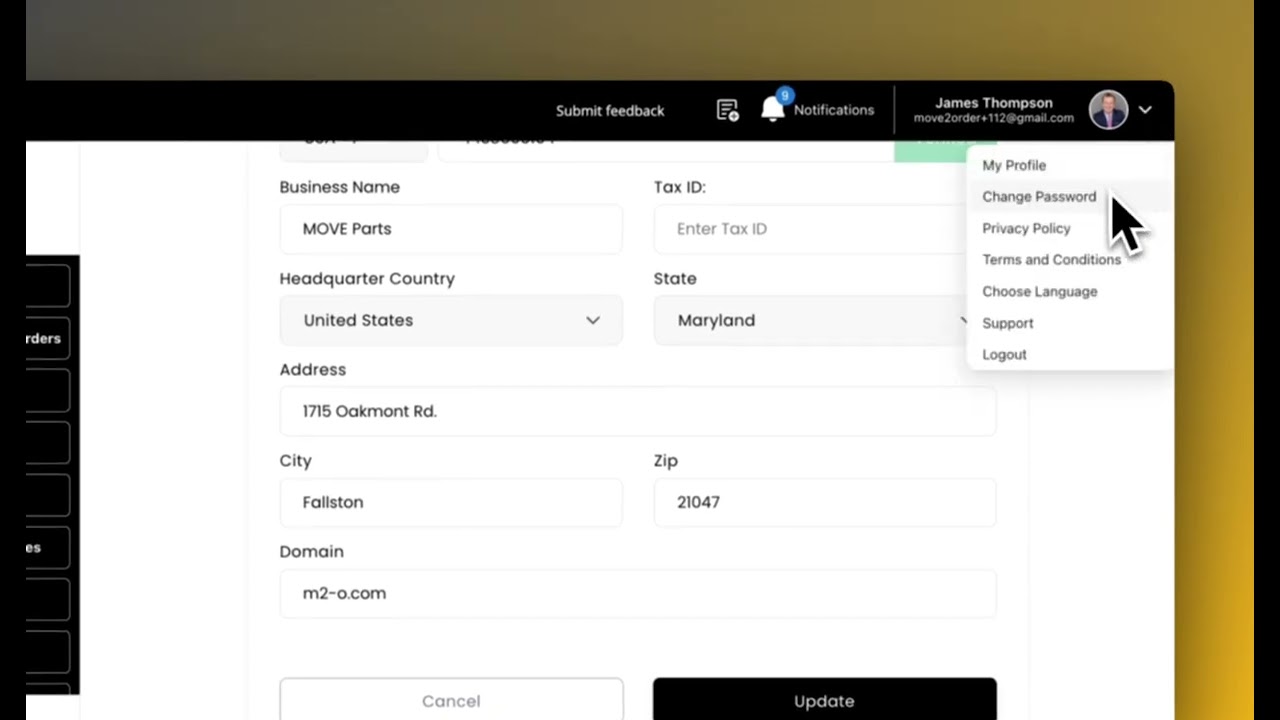Open the State dropdown showing Maryland
Image resolution: width=1280 pixels, height=720 pixels.
[x=810, y=321]
